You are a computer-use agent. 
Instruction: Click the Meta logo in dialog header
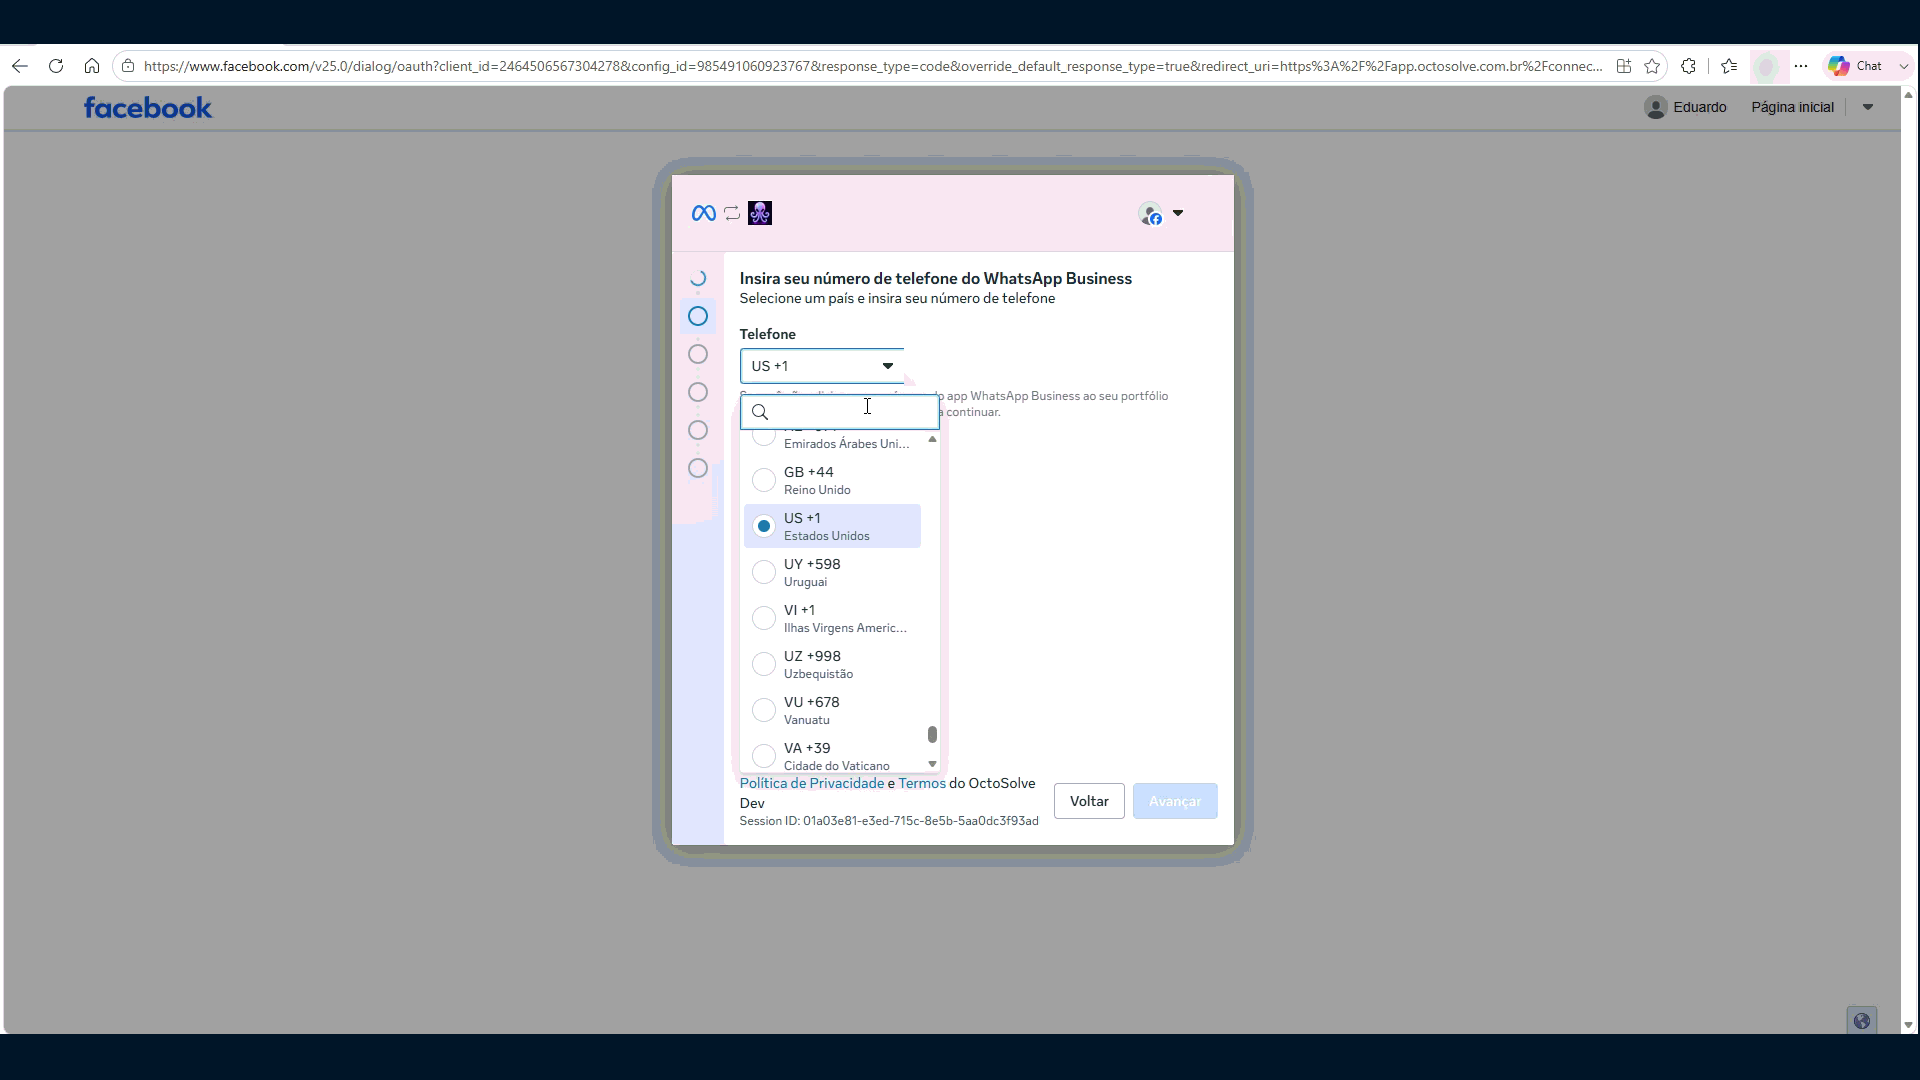pyautogui.click(x=703, y=213)
